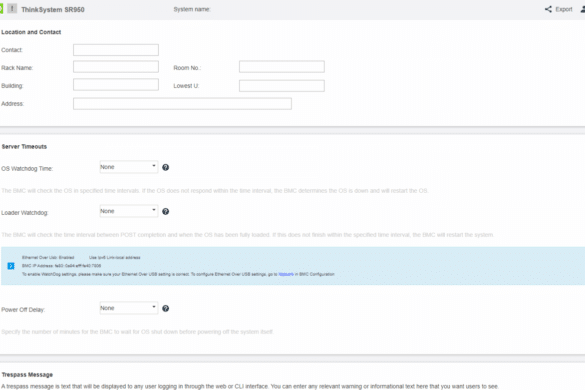Follow the Network link in the info banner
This screenshot has height=390, width=585.
click(286, 274)
